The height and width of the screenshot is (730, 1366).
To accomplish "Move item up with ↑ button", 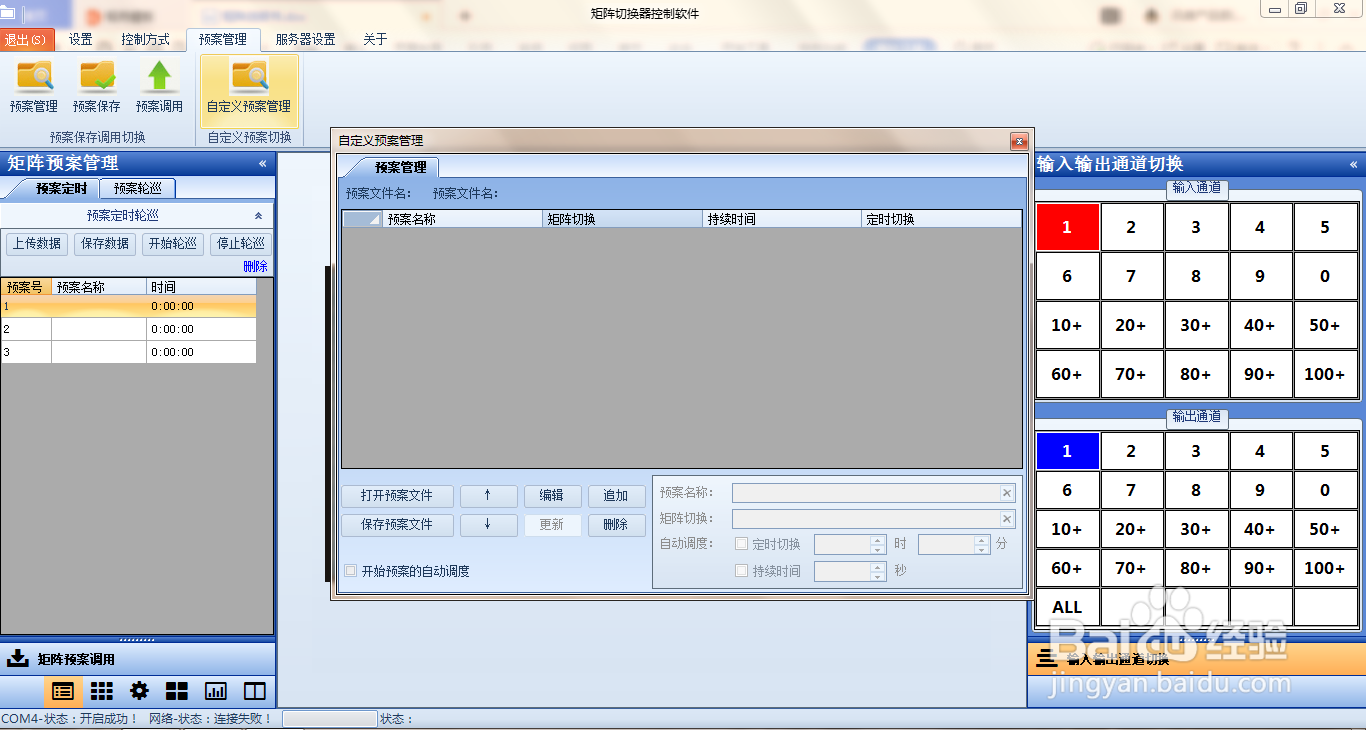I will tap(488, 496).
